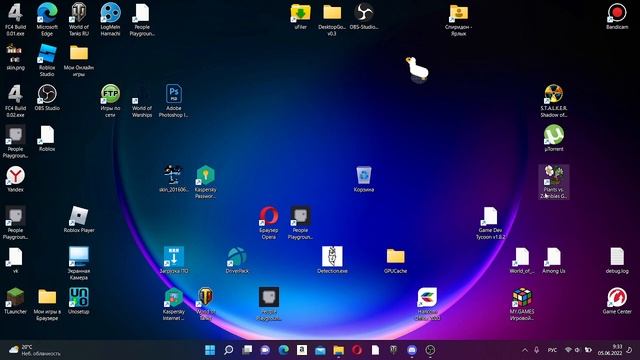The height and width of the screenshot is (360, 640).
Task: Open the Kaspersky Internet Security shortcut
Action: click(173, 303)
